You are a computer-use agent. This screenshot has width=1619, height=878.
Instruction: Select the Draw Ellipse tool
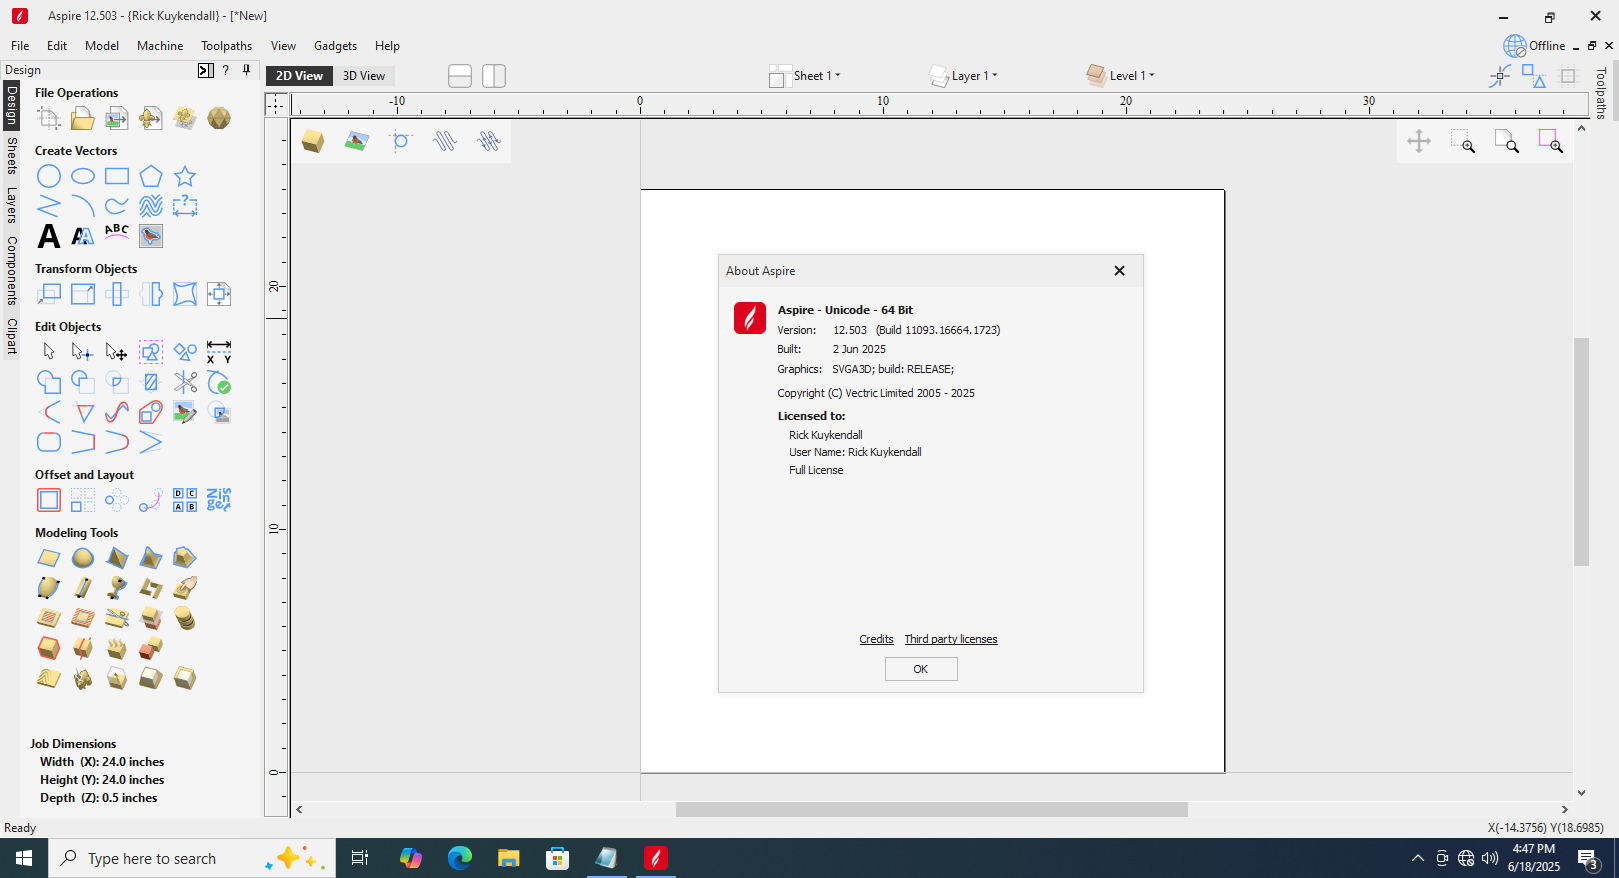pyautogui.click(x=82, y=177)
